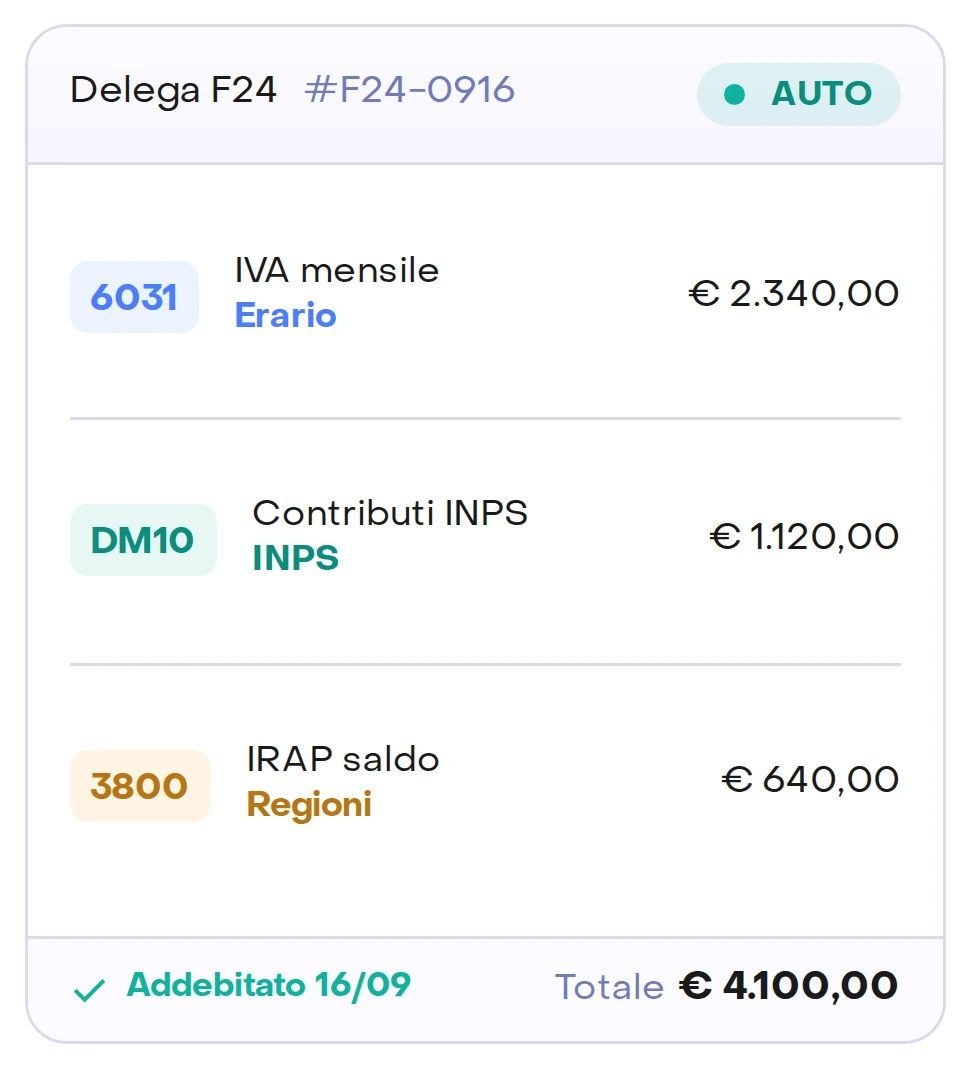The width and height of the screenshot is (969, 1068).
Task: Select the € 2.340,00 amount
Action: pos(793,294)
